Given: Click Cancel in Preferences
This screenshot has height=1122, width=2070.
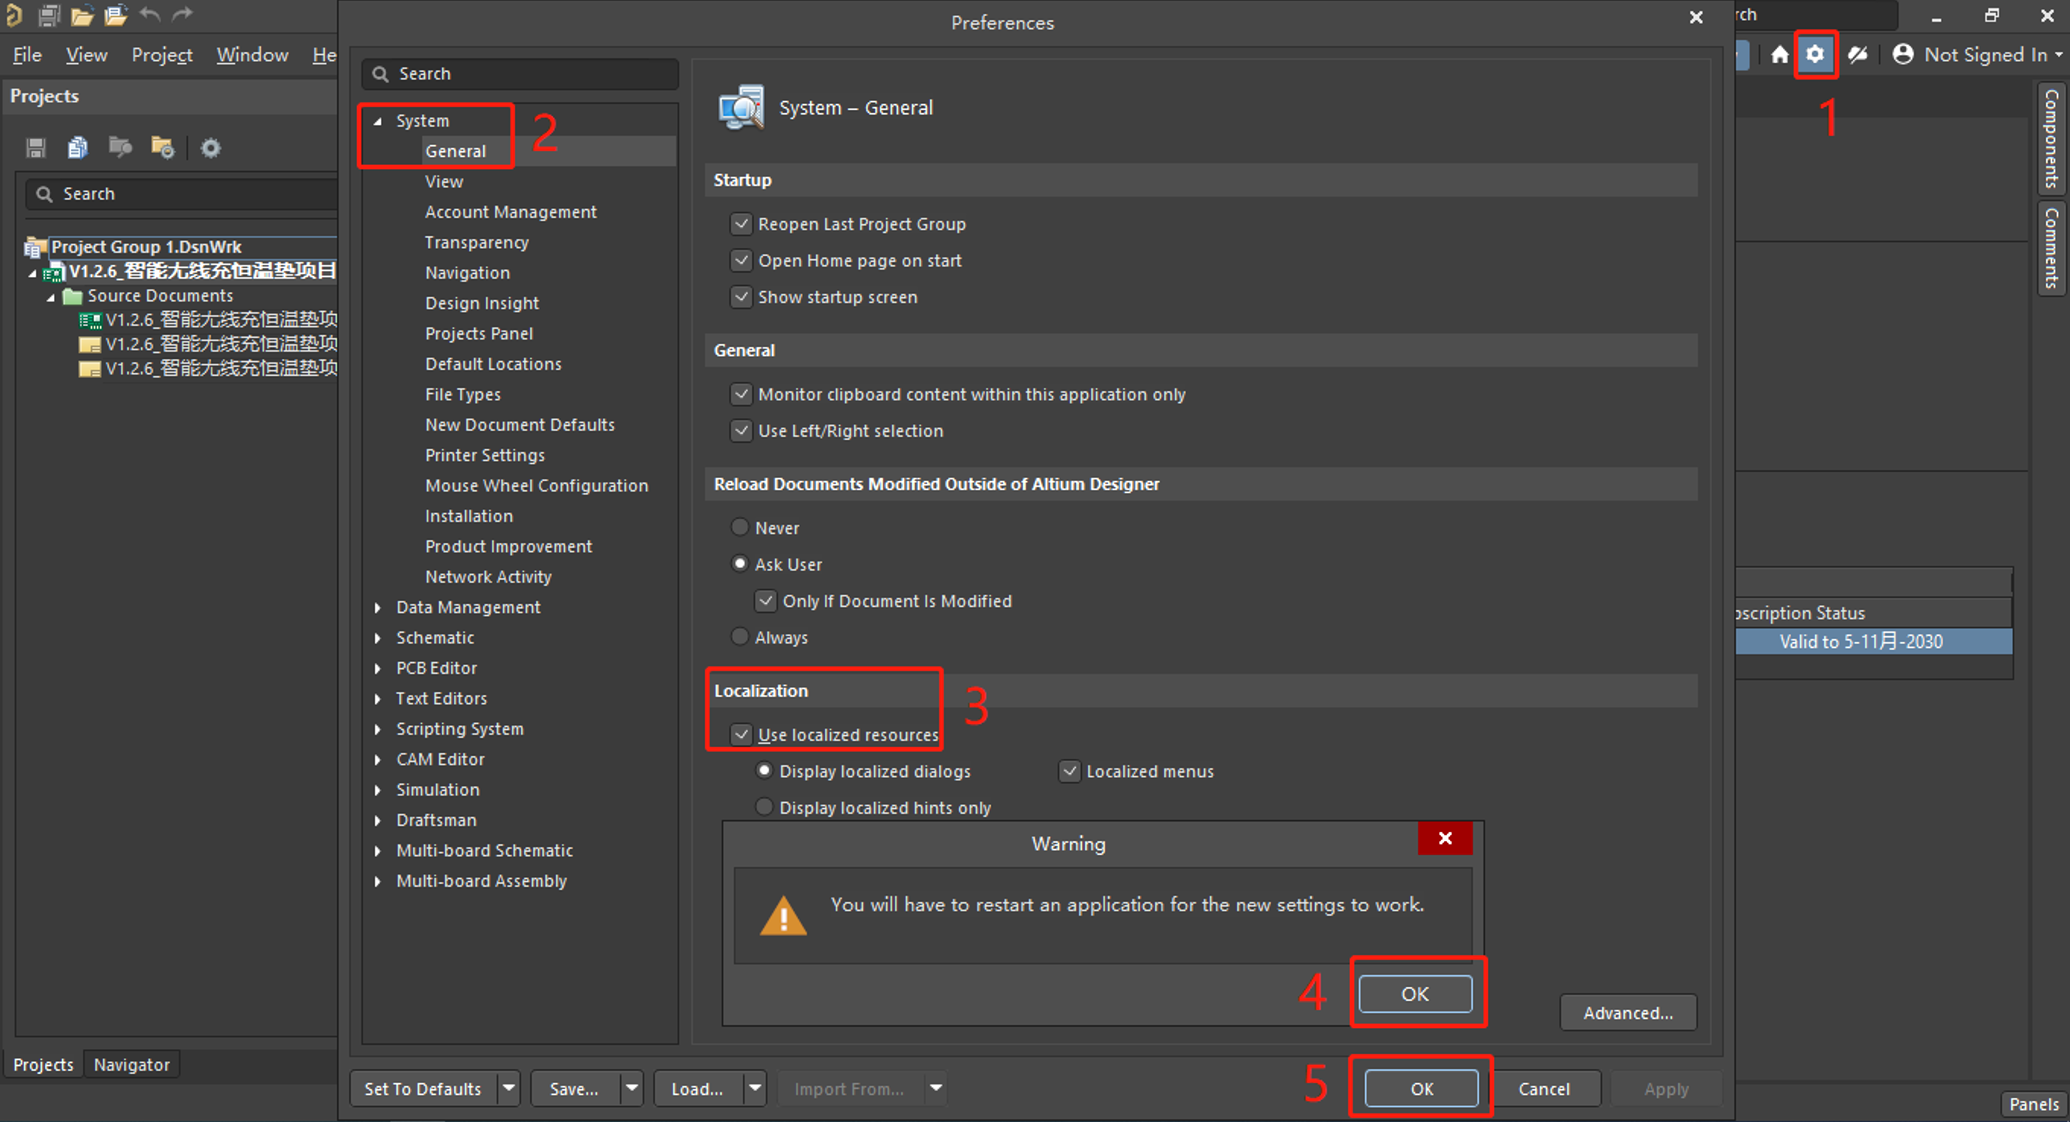Looking at the screenshot, I should pos(1544,1088).
